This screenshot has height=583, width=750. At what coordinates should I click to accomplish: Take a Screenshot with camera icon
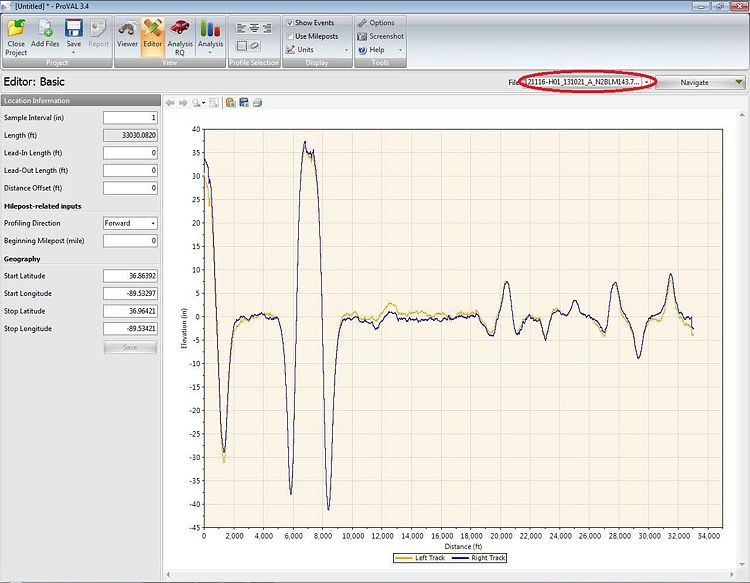point(362,36)
